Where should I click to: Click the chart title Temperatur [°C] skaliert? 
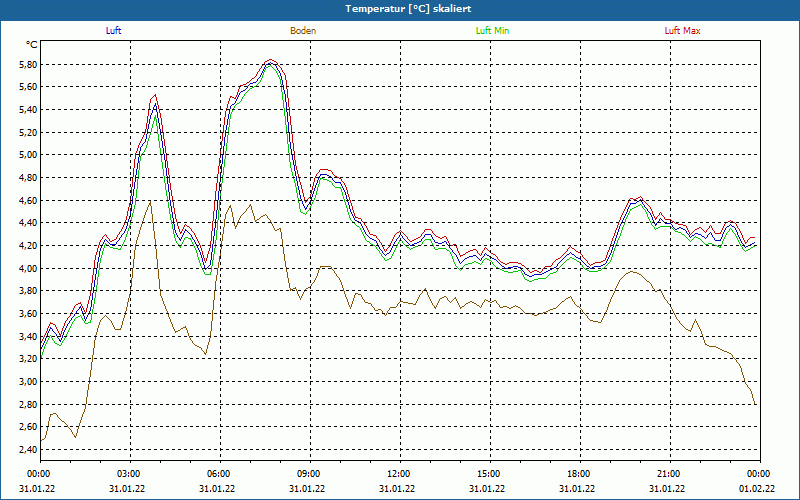[400, 8]
